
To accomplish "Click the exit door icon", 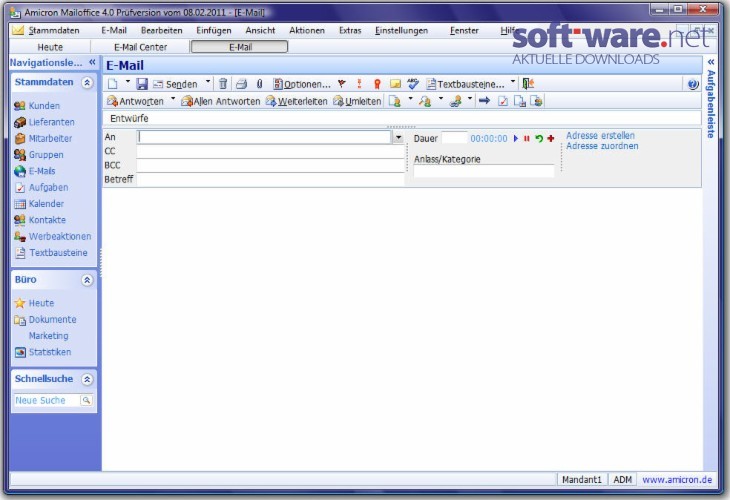I will pyautogui.click(x=528, y=84).
